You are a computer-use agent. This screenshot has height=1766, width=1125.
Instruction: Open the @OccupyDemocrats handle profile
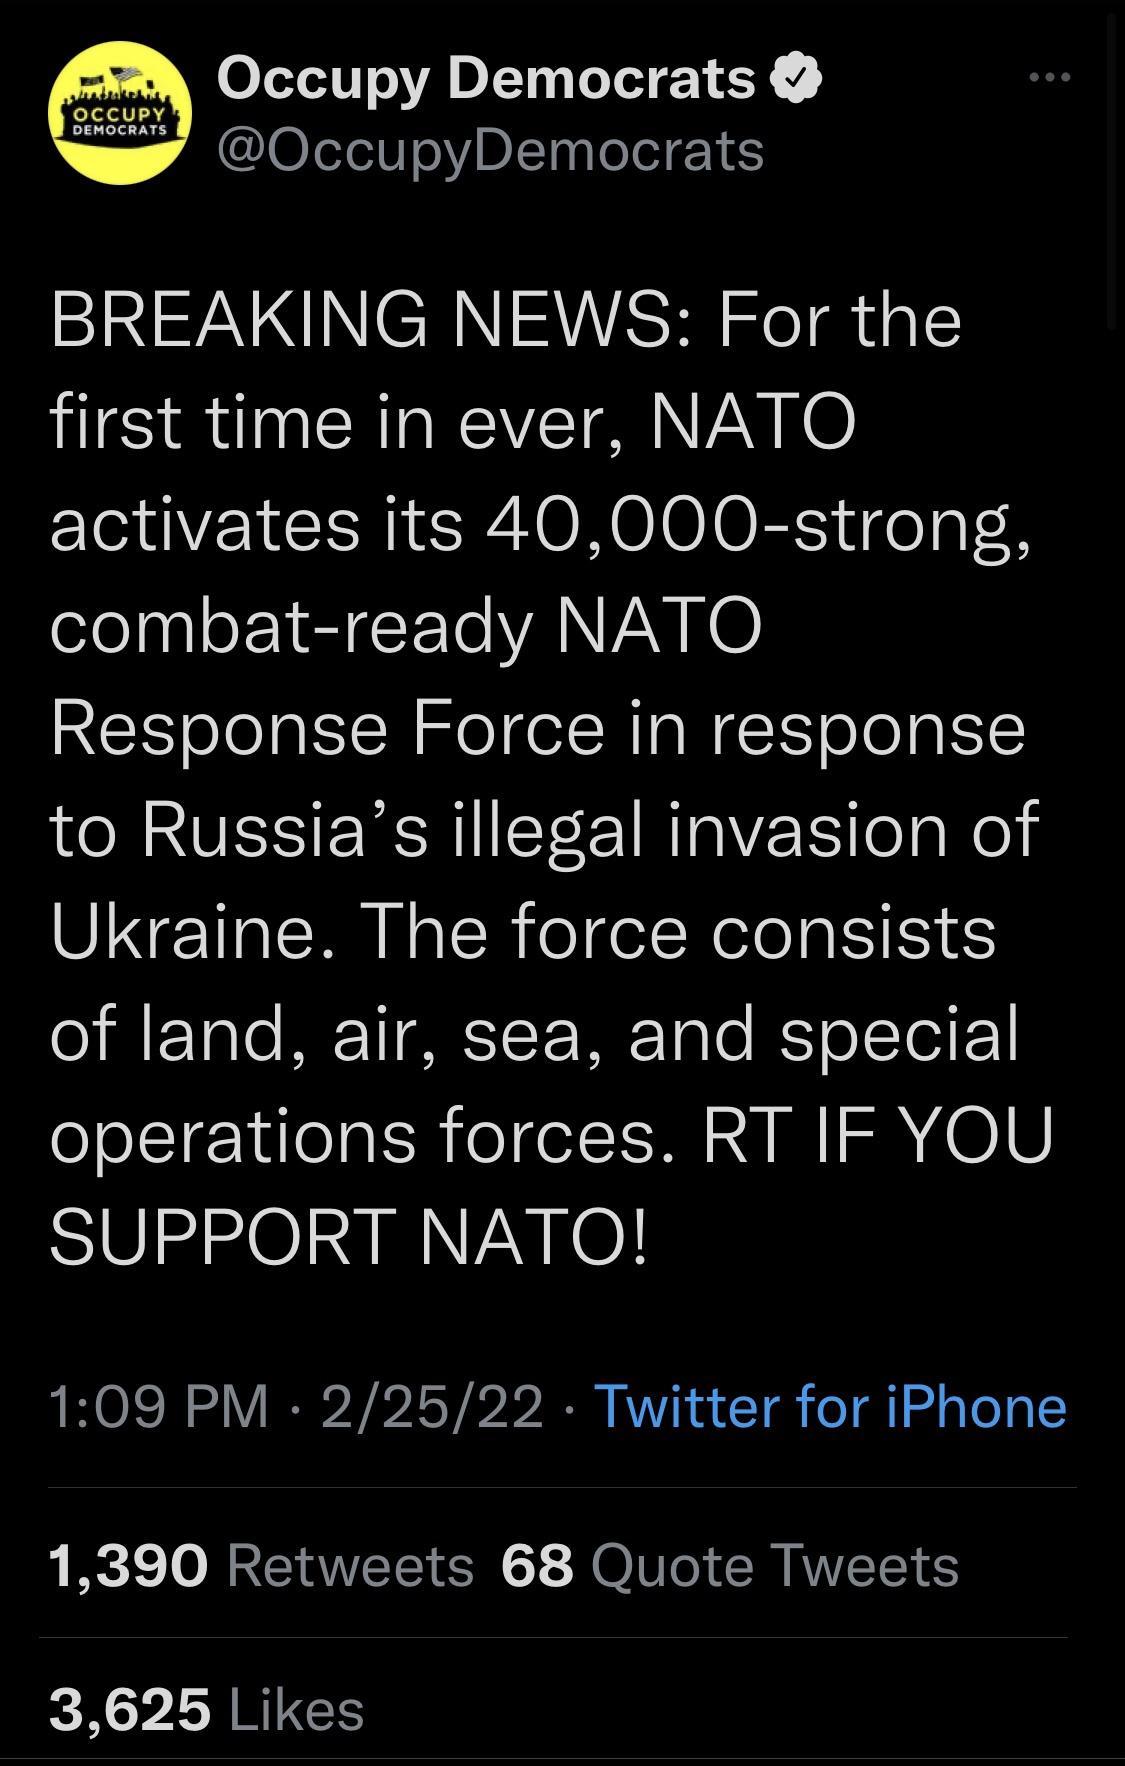coord(490,151)
